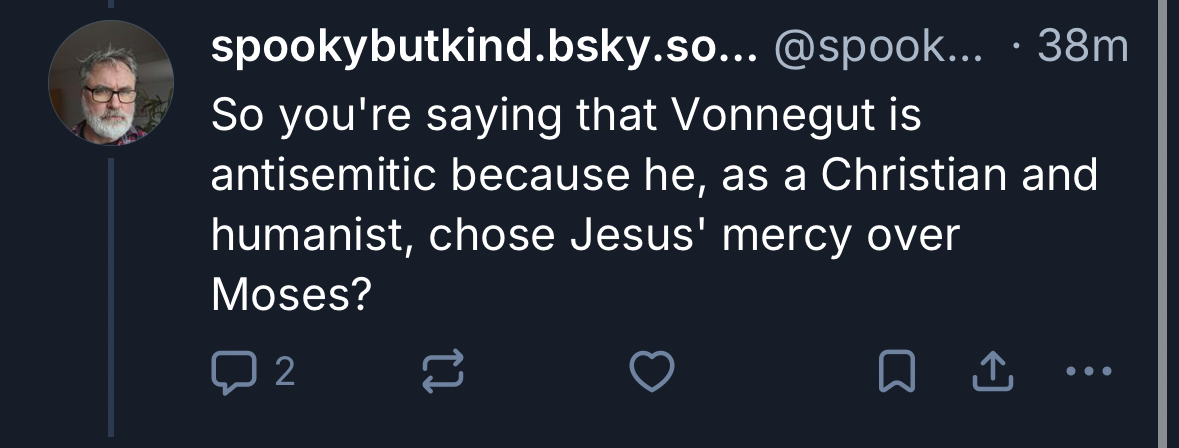
Task: Click the @spook... handle
Action: coord(876,48)
